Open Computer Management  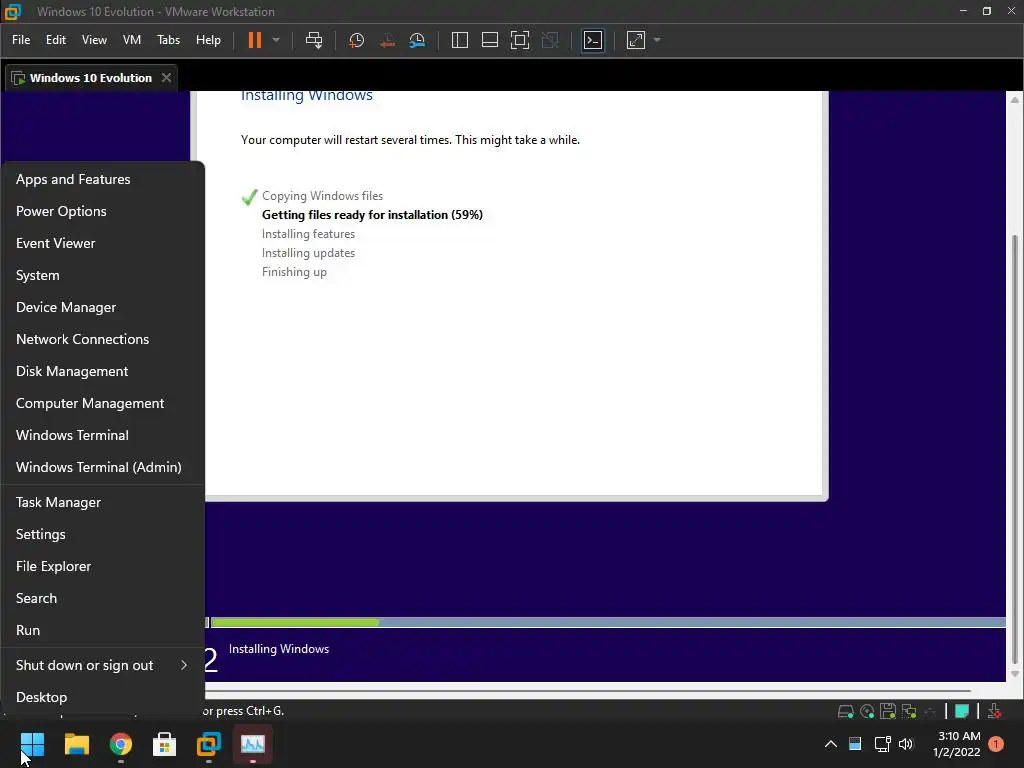(103, 403)
